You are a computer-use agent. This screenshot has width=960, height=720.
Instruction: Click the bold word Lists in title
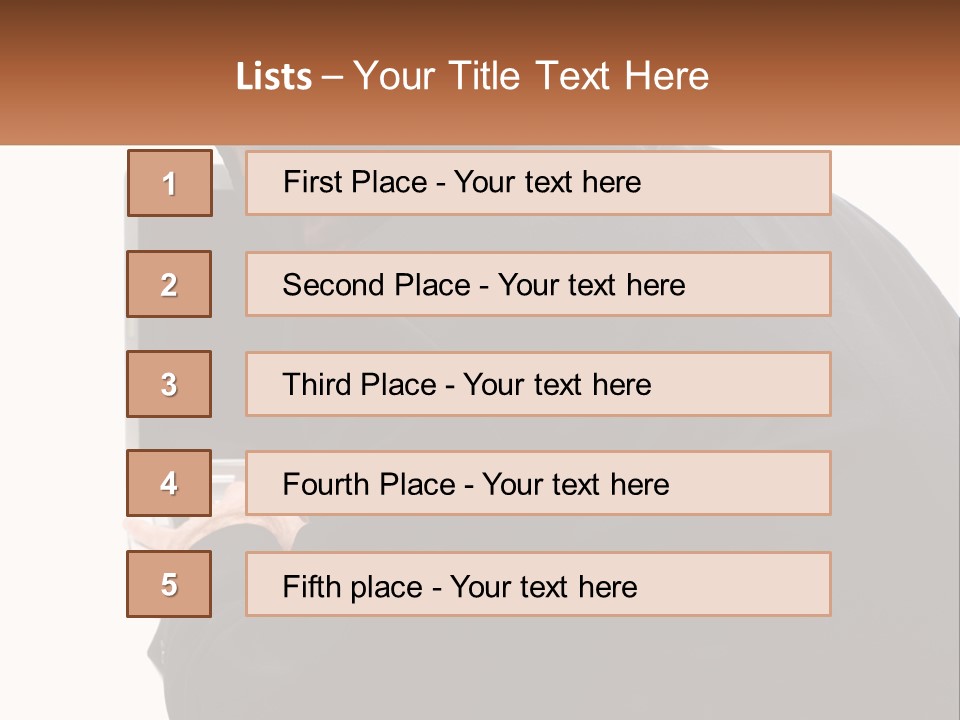coord(273,76)
